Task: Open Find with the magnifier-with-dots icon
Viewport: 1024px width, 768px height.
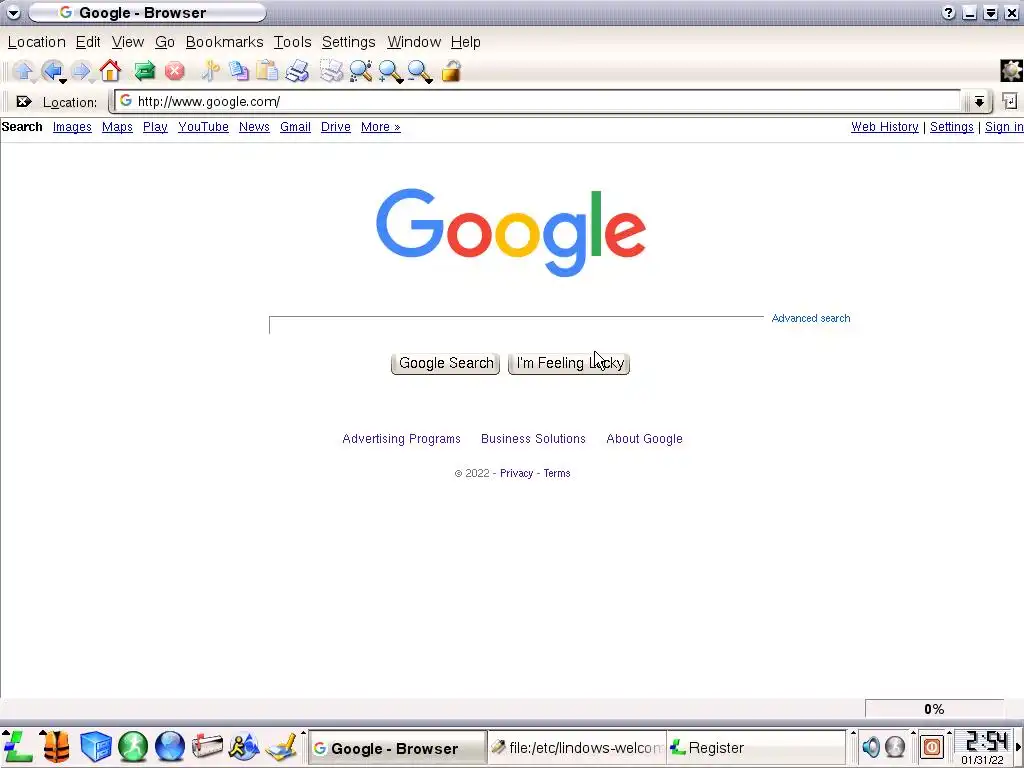Action: pos(360,71)
